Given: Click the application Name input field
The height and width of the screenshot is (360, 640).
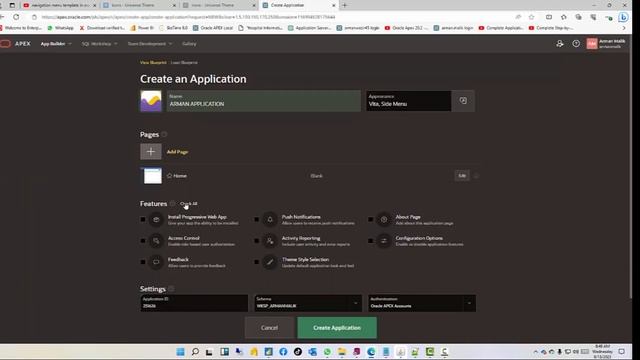Looking at the screenshot, I should point(264,101).
